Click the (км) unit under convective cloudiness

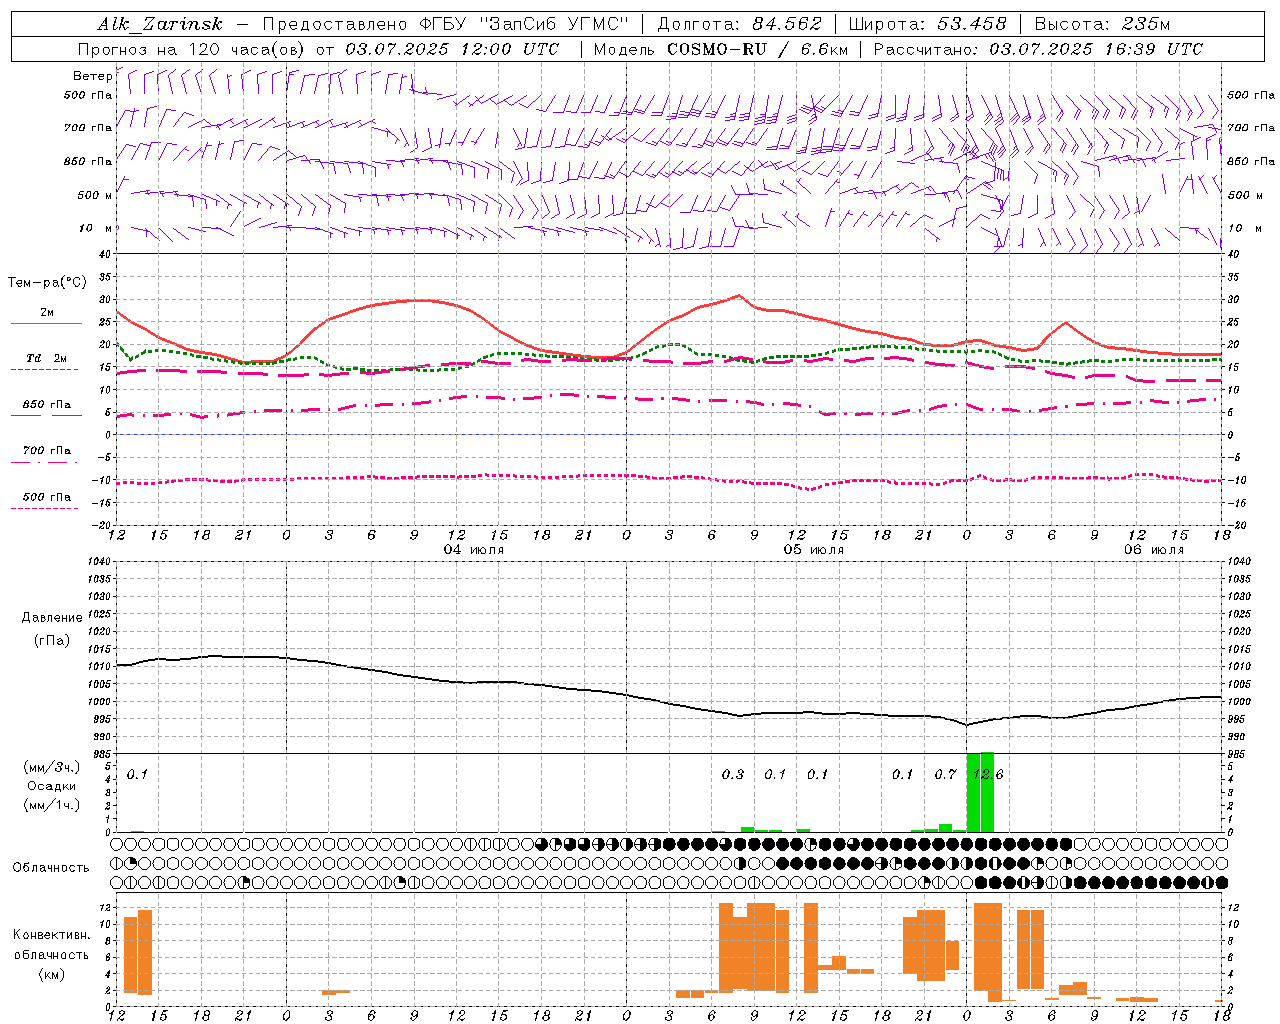click(x=51, y=973)
